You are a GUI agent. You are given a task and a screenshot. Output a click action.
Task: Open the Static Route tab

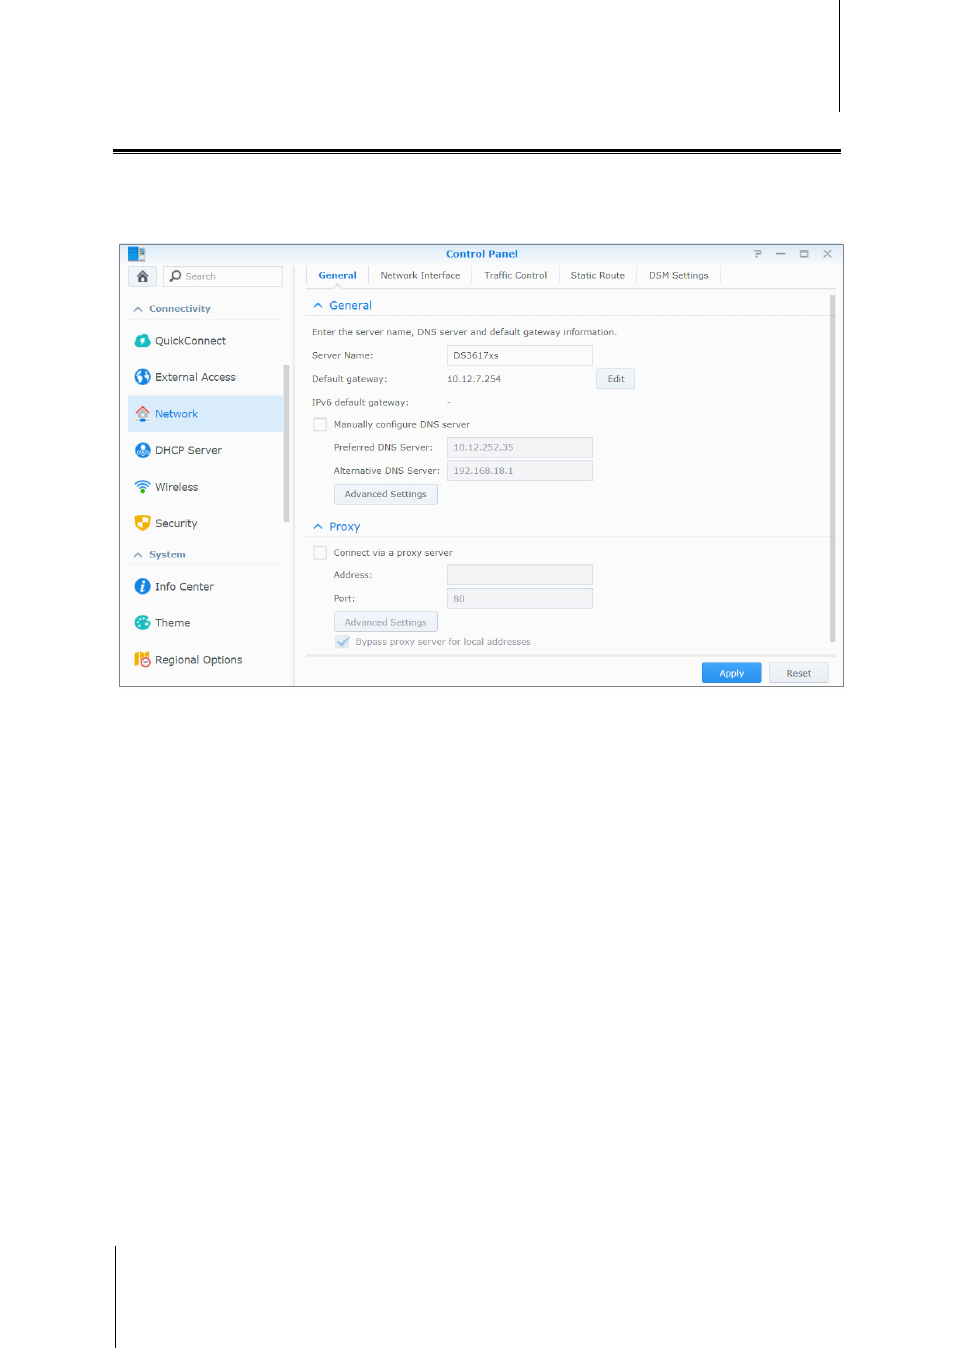coord(597,275)
